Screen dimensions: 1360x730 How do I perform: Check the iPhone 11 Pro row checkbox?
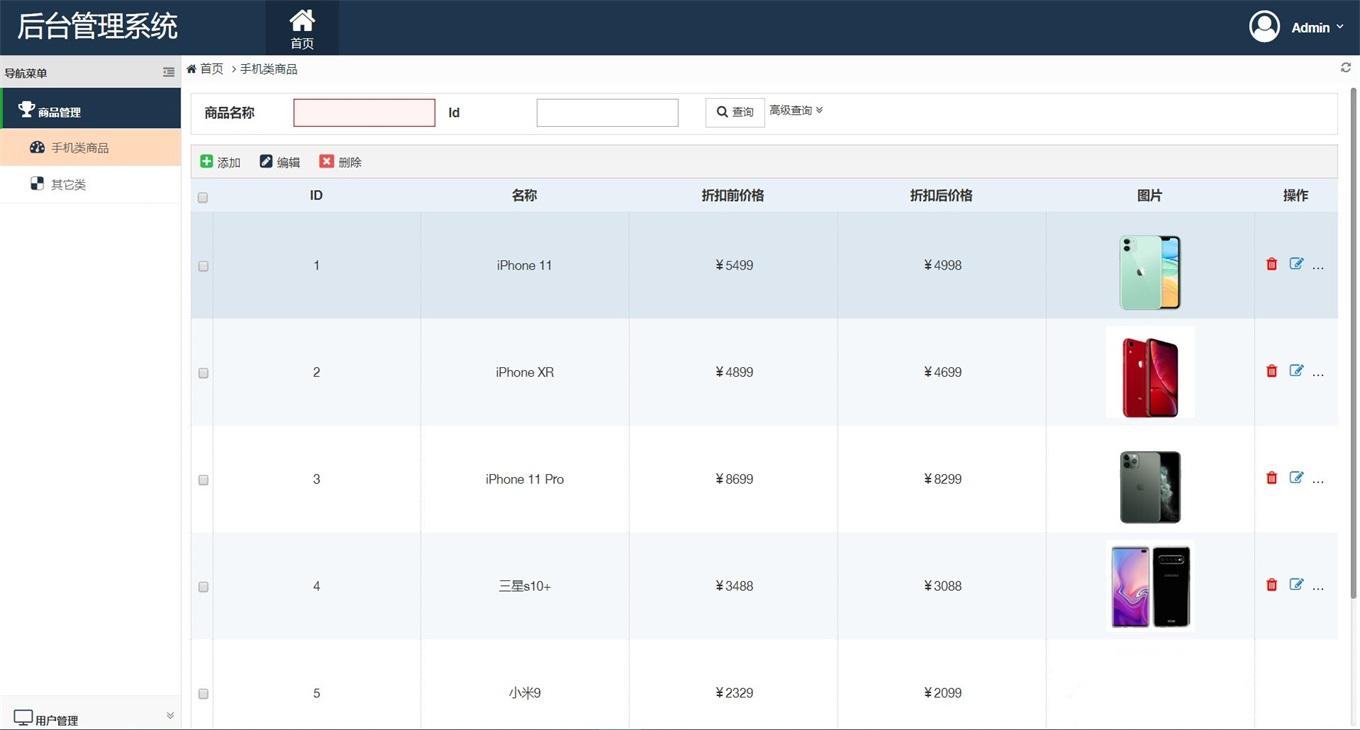pos(203,480)
